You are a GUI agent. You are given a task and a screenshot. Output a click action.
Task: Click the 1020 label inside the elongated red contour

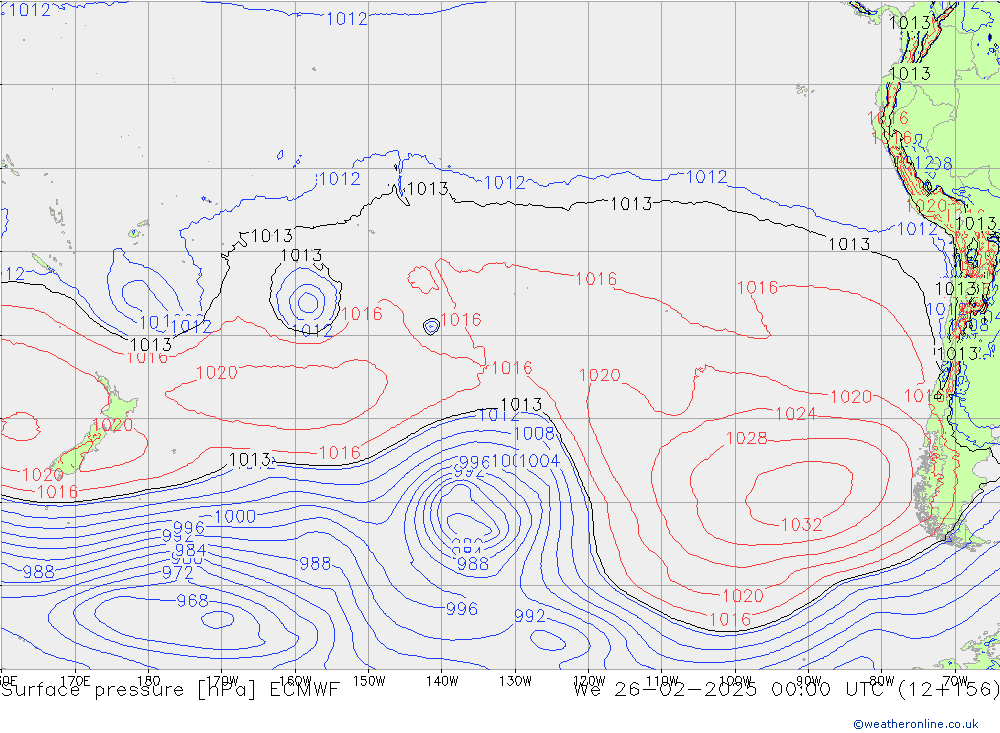(217, 373)
